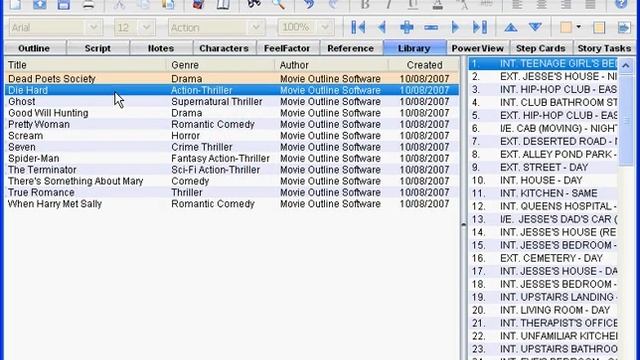
Task: Click the Undo arrow icon
Action: (x=309, y=4)
